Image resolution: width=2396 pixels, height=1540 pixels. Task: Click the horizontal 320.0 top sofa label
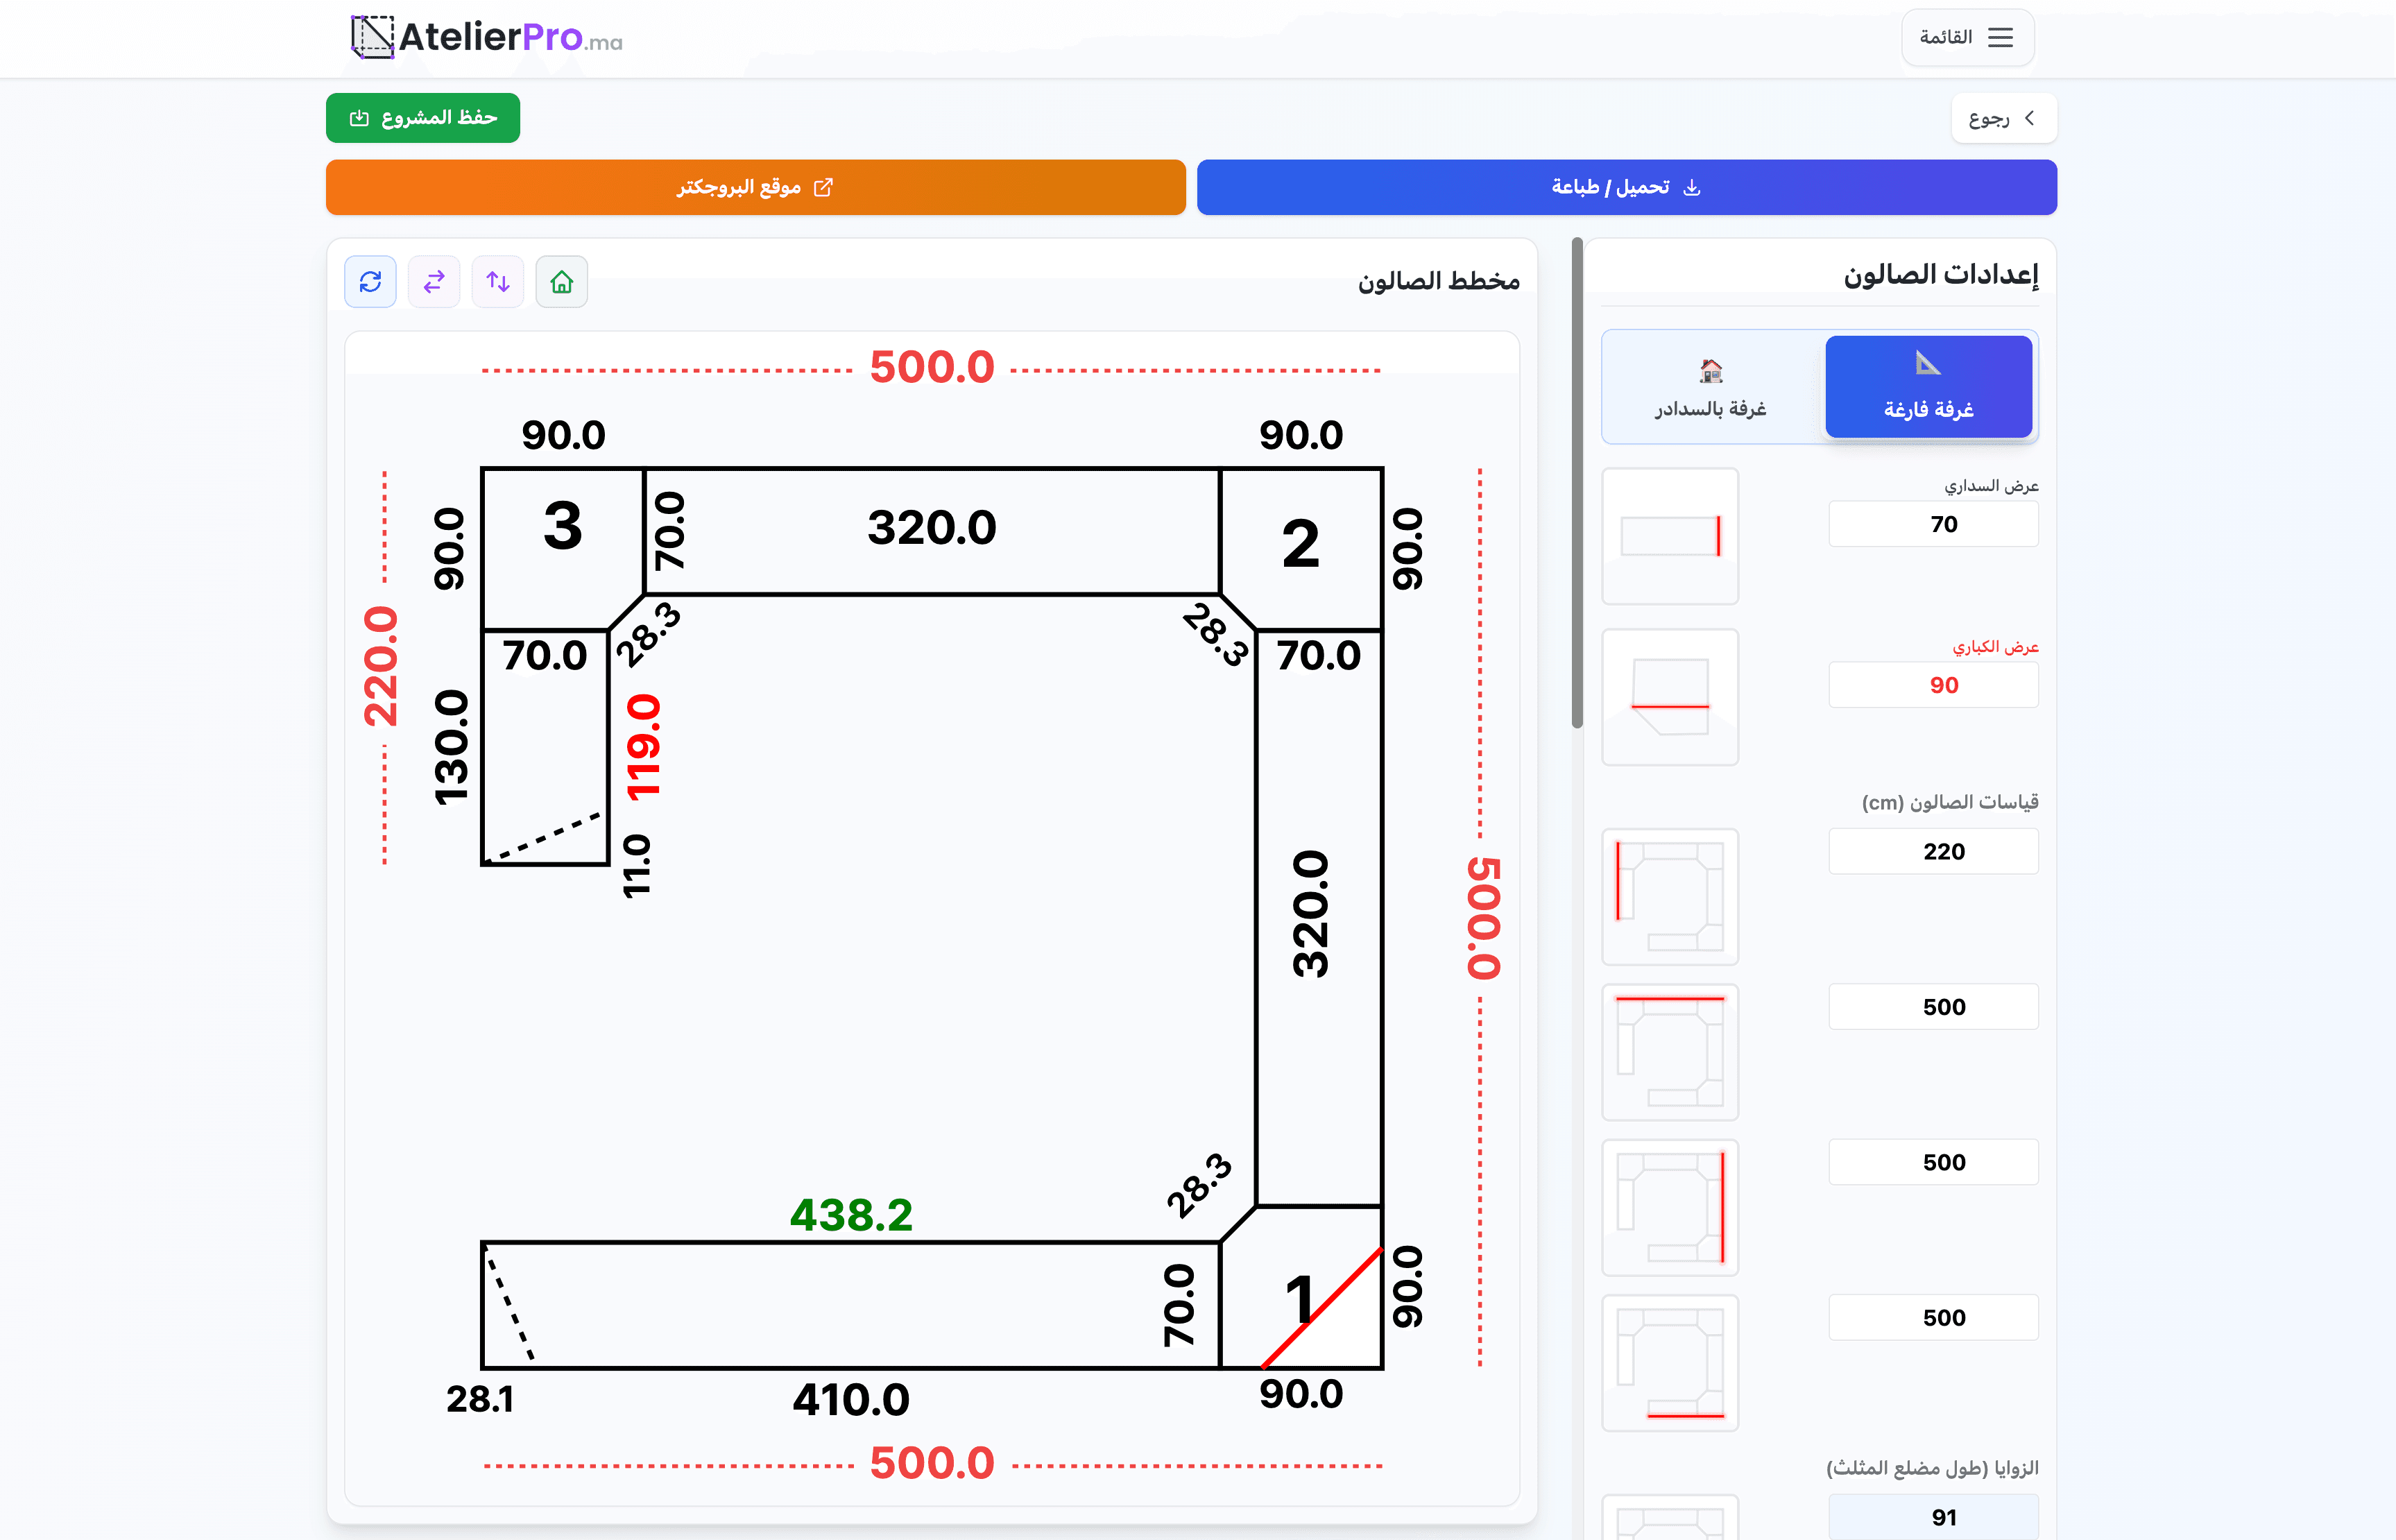932,528
